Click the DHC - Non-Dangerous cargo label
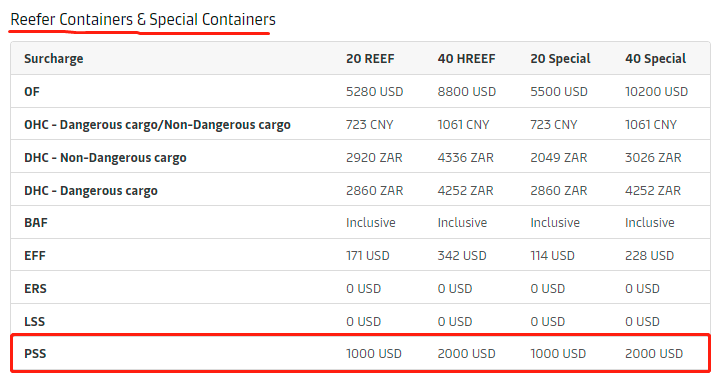Image resolution: width=721 pixels, height=383 pixels. click(x=105, y=158)
